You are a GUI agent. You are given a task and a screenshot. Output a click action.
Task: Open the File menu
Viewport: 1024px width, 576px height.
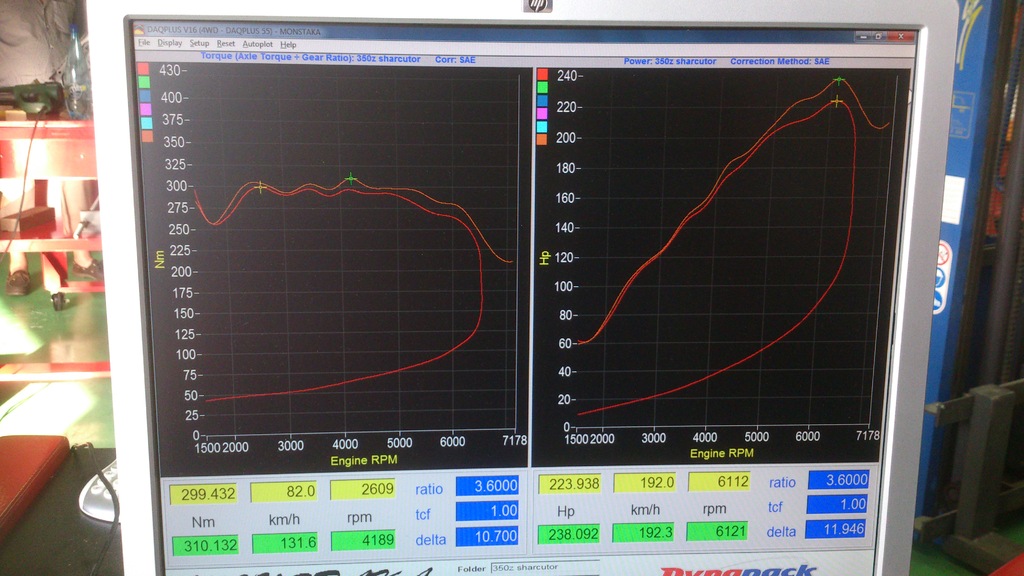[144, 44]
